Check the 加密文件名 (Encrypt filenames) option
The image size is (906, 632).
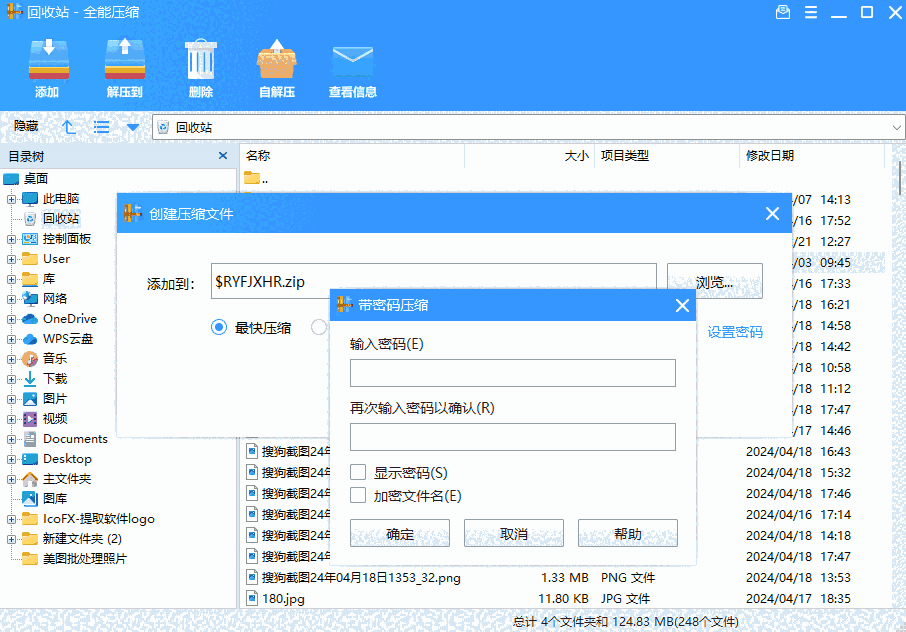point(355,495)
